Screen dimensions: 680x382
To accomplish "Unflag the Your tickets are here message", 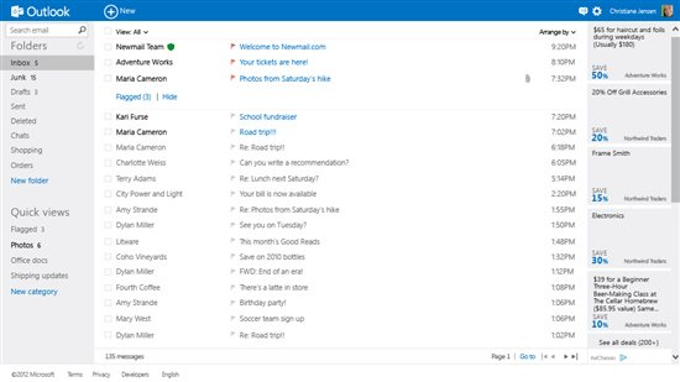I will point(232,62).
